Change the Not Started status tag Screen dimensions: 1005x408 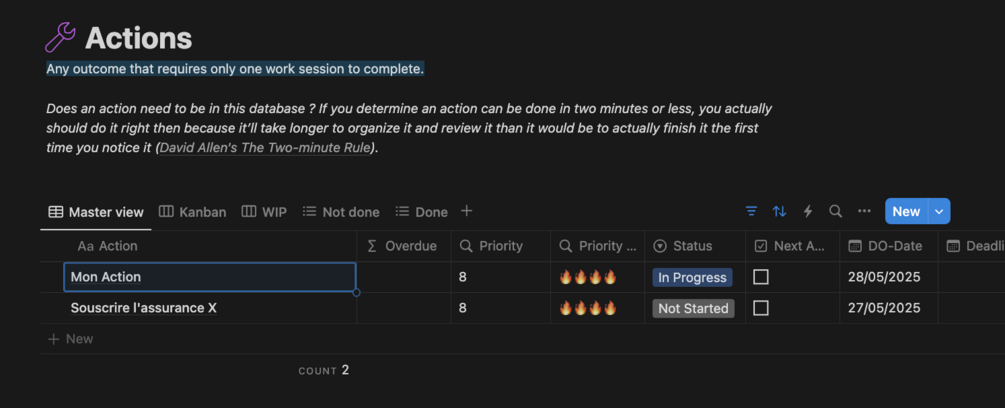pyautogui.click(x=693, y=308)
